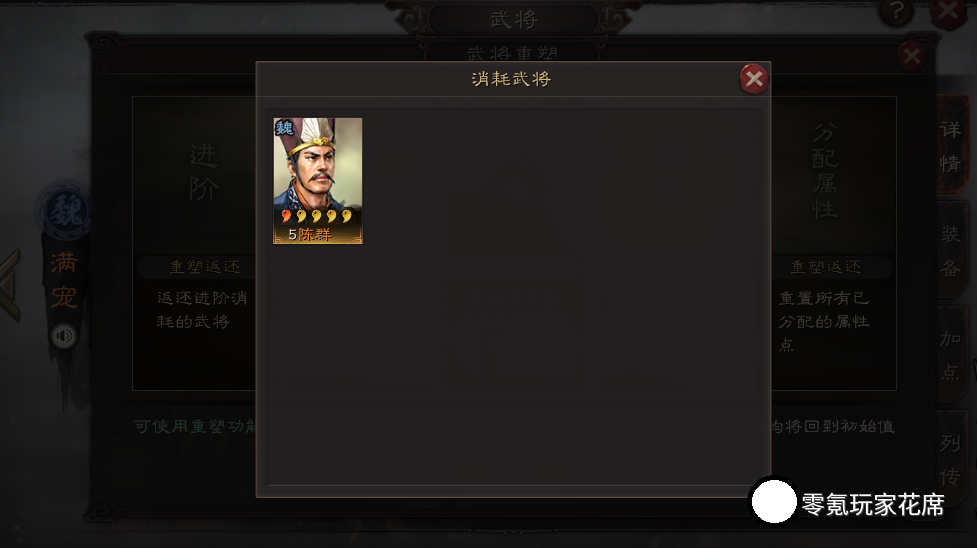
Task: Select the 分配属性 reshaping option
Action: tap(825, 171)
